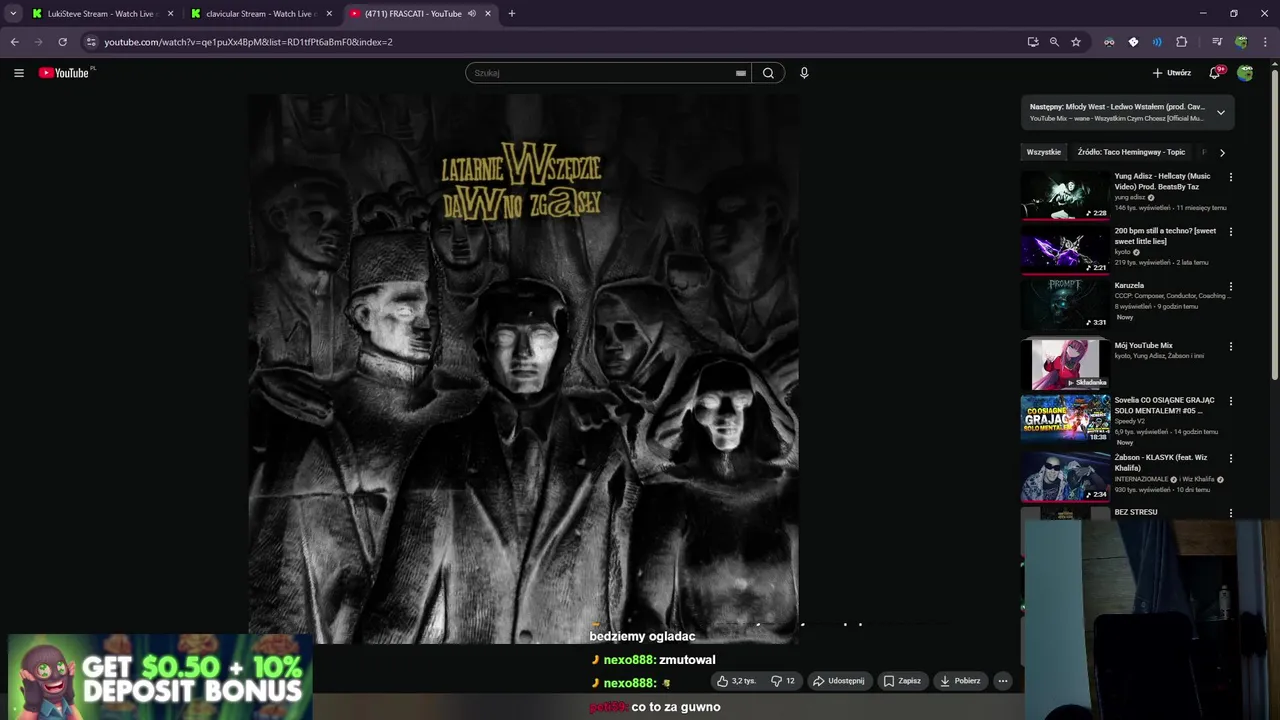Expand the Następny playlist panel chevron
The image size is (1280, 720).
click(x=1221, y=113)
